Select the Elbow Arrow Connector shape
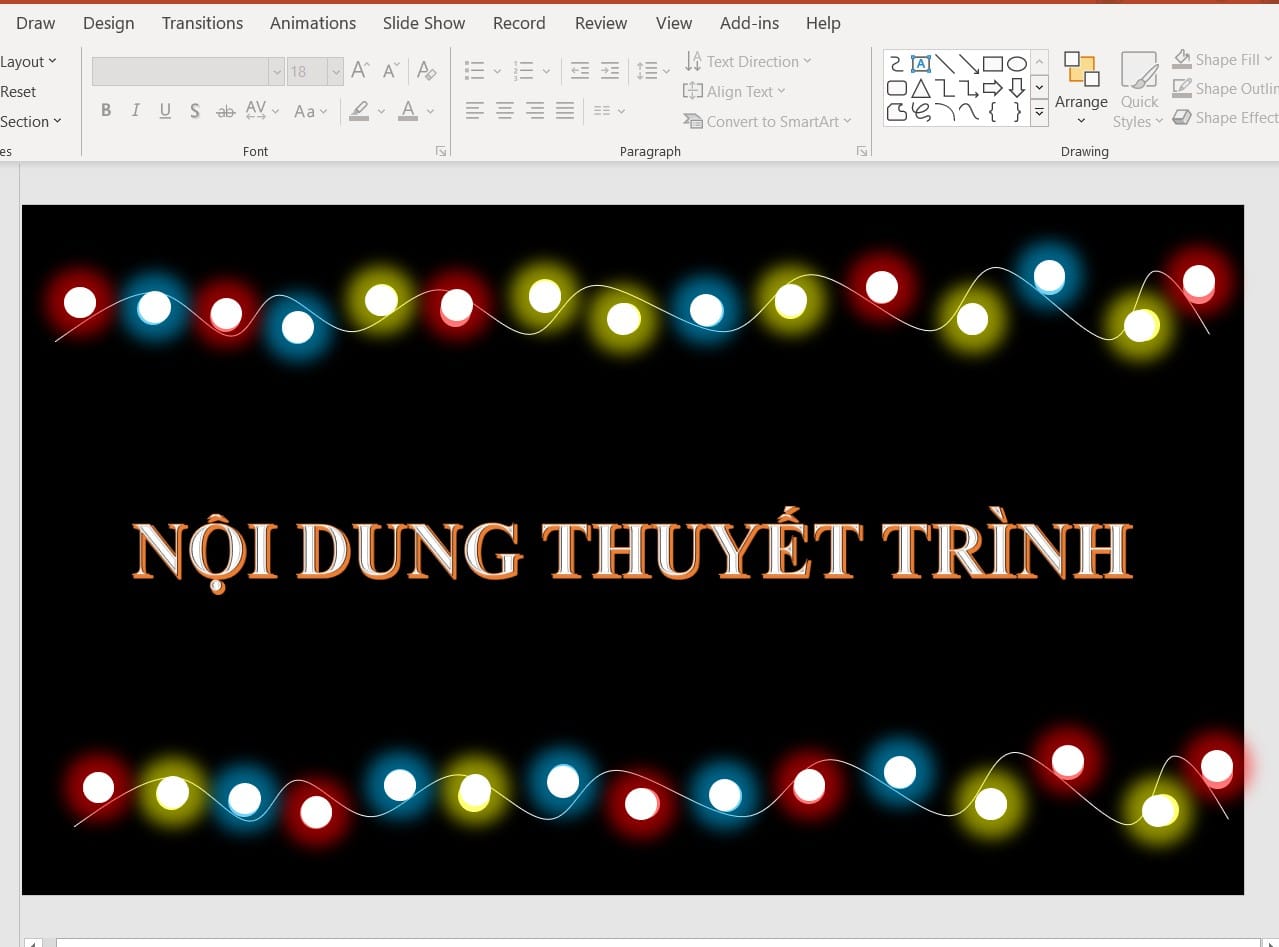The height and width of the screenshot is (947, 1279). click(969, 88)
